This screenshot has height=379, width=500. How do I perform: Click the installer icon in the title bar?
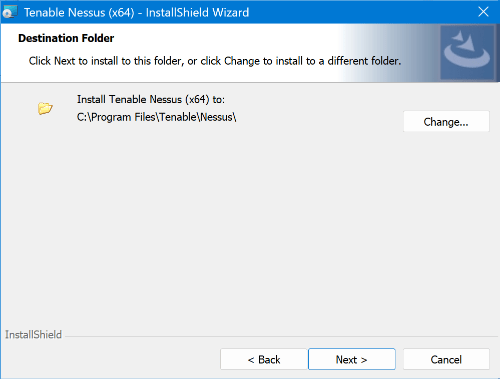click(x=10, y=12)
